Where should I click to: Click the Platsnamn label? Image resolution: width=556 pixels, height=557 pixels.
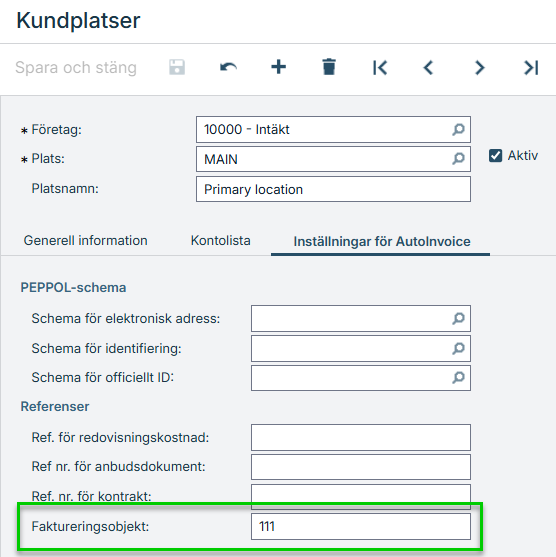(65, 188)
